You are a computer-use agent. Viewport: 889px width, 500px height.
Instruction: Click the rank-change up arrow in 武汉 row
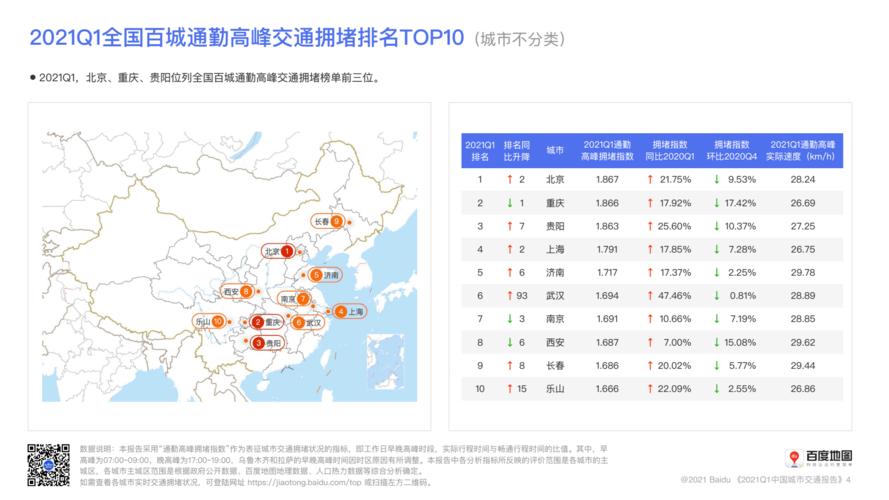click(x=510, y=295)
